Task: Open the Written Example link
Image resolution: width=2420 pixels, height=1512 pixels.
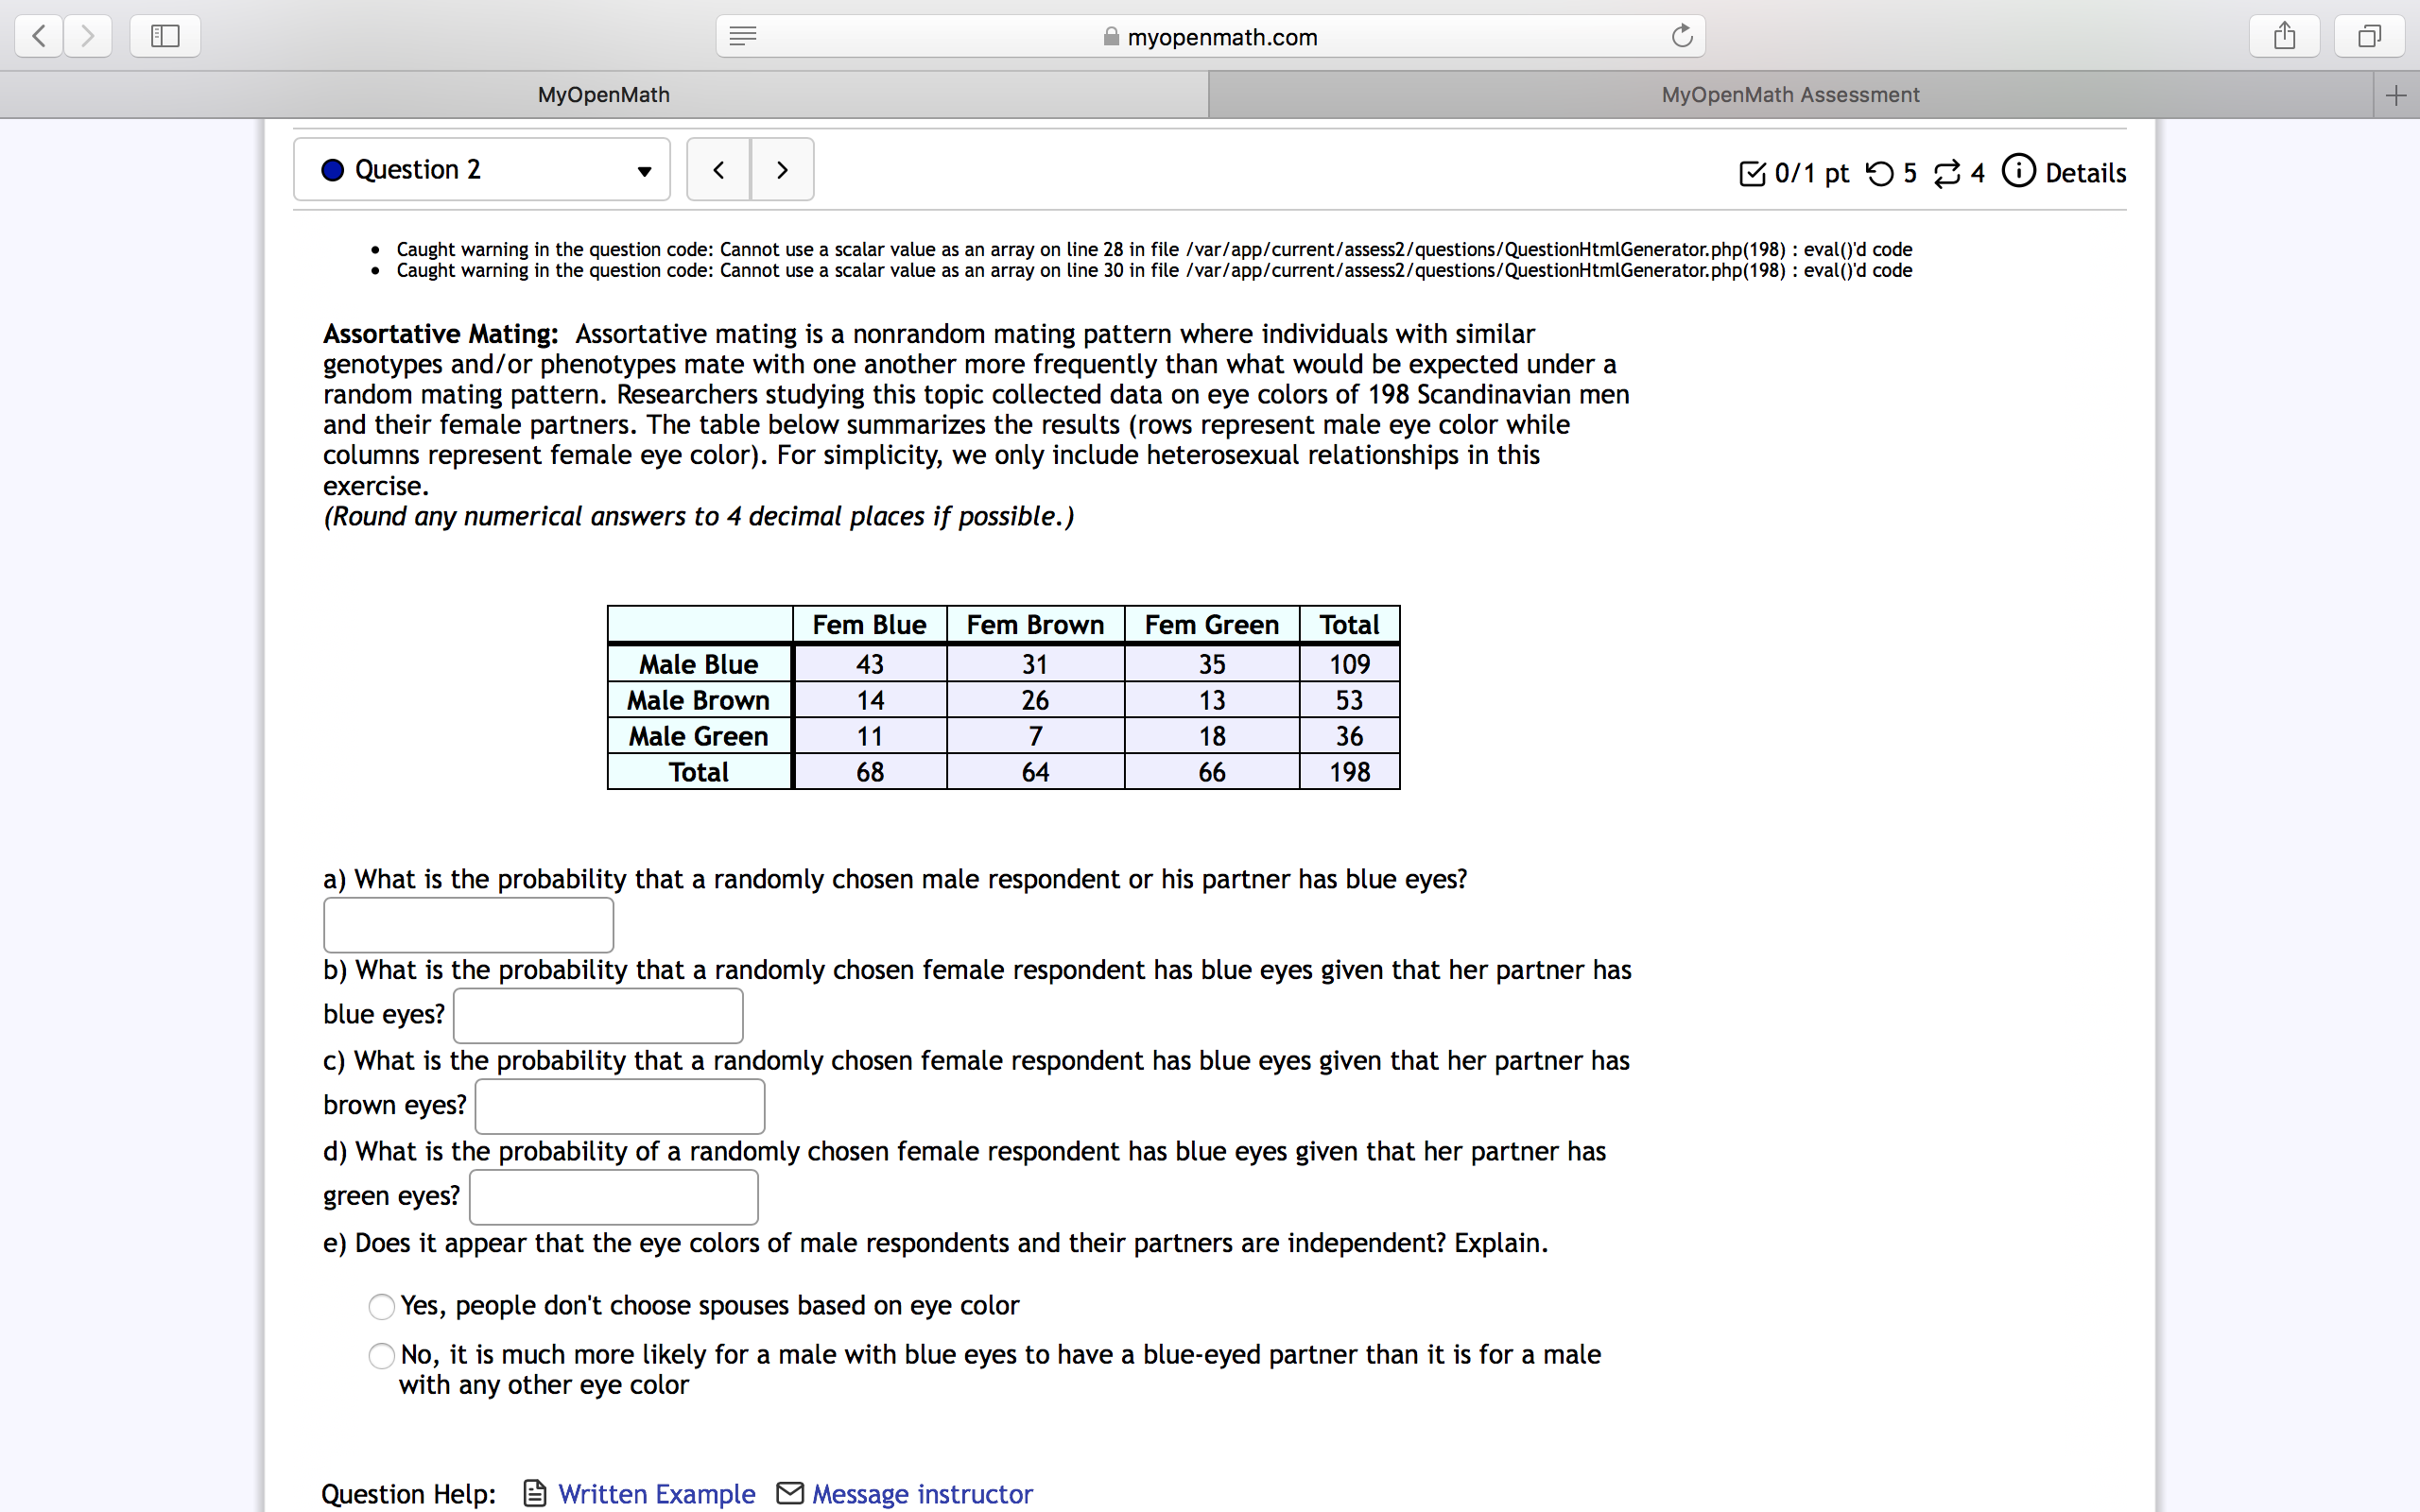Action: 655,1493
